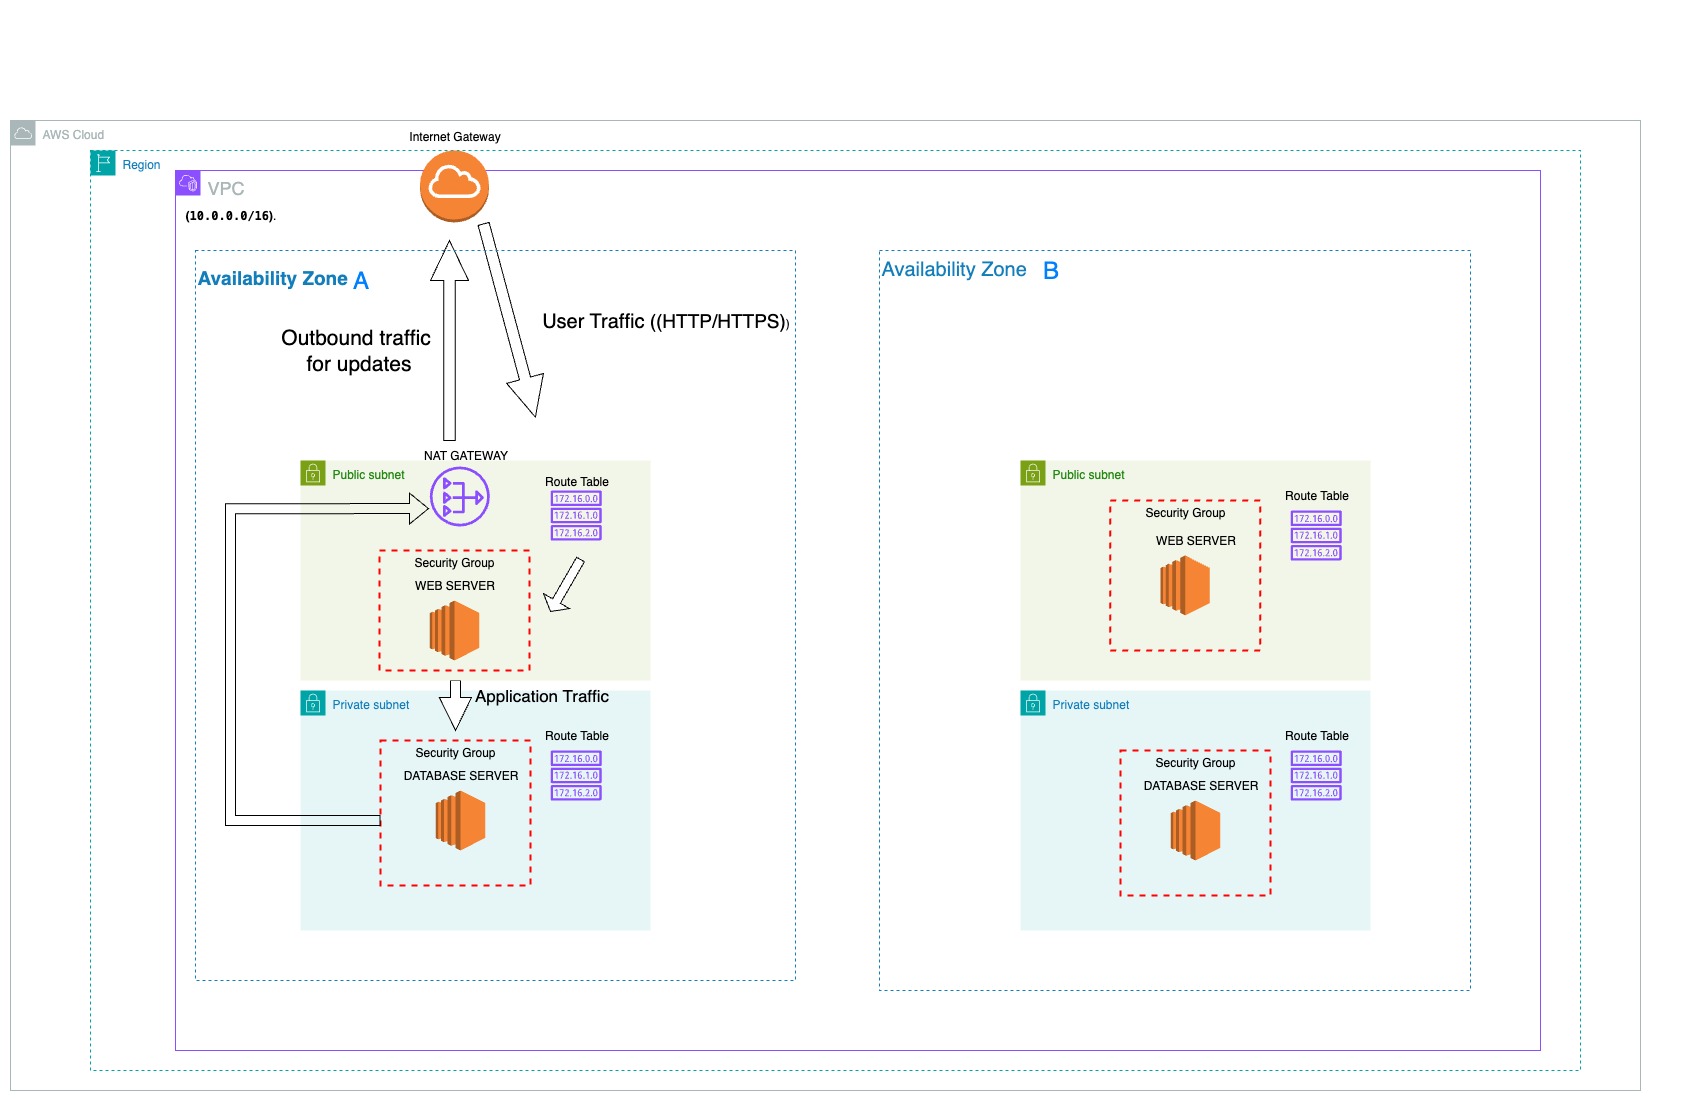Click the lock icon on Zone B public subnet
The width and height of the screenshot is (1700, 1100).
tap(1032, 474)
